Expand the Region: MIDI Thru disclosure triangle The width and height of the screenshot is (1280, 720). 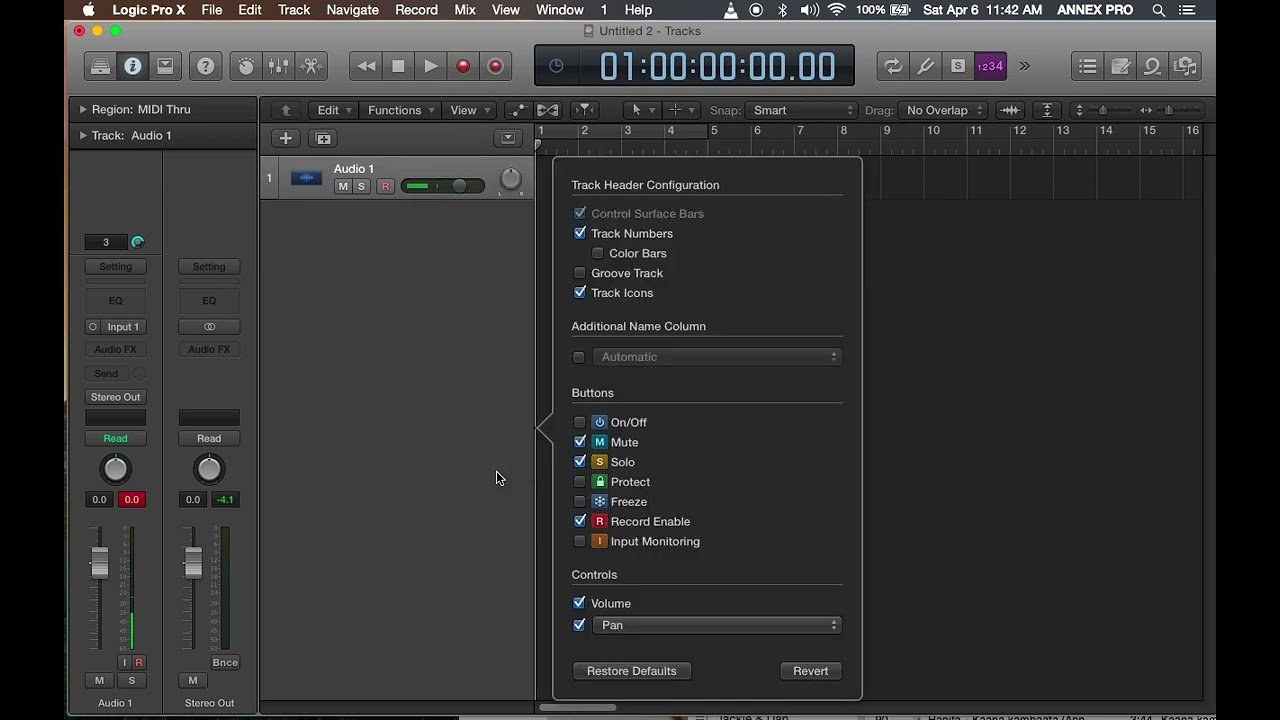[82, 109]
